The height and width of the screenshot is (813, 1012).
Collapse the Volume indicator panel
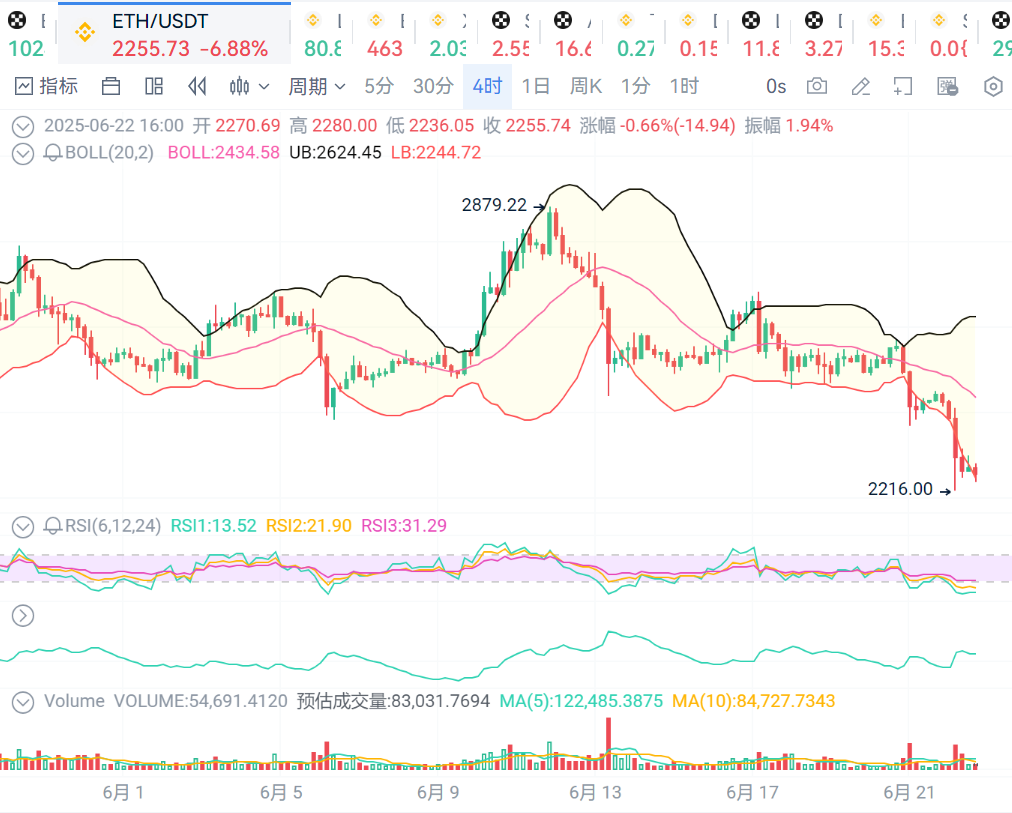coord(23,702)
